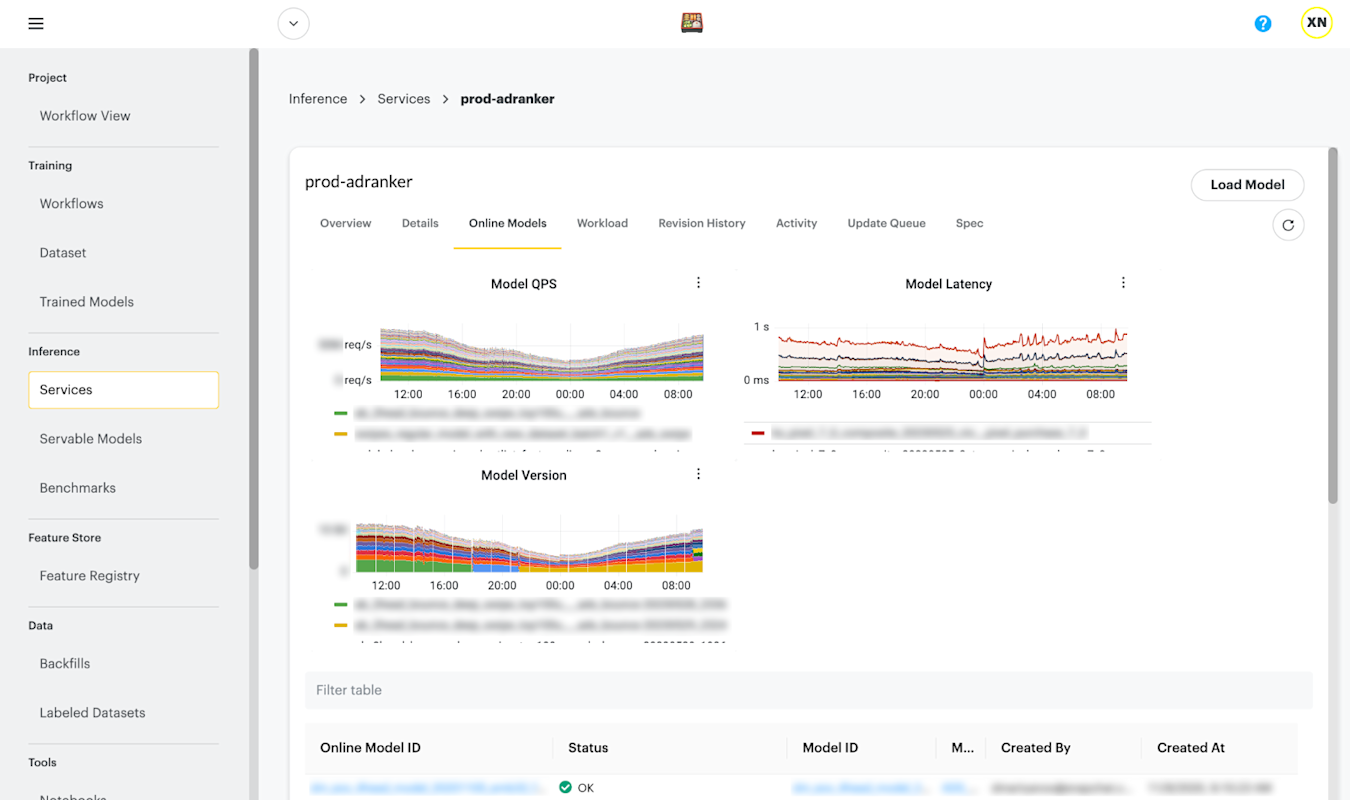
Task: Open Model QPS chart options menu
Action: point(699,283)
